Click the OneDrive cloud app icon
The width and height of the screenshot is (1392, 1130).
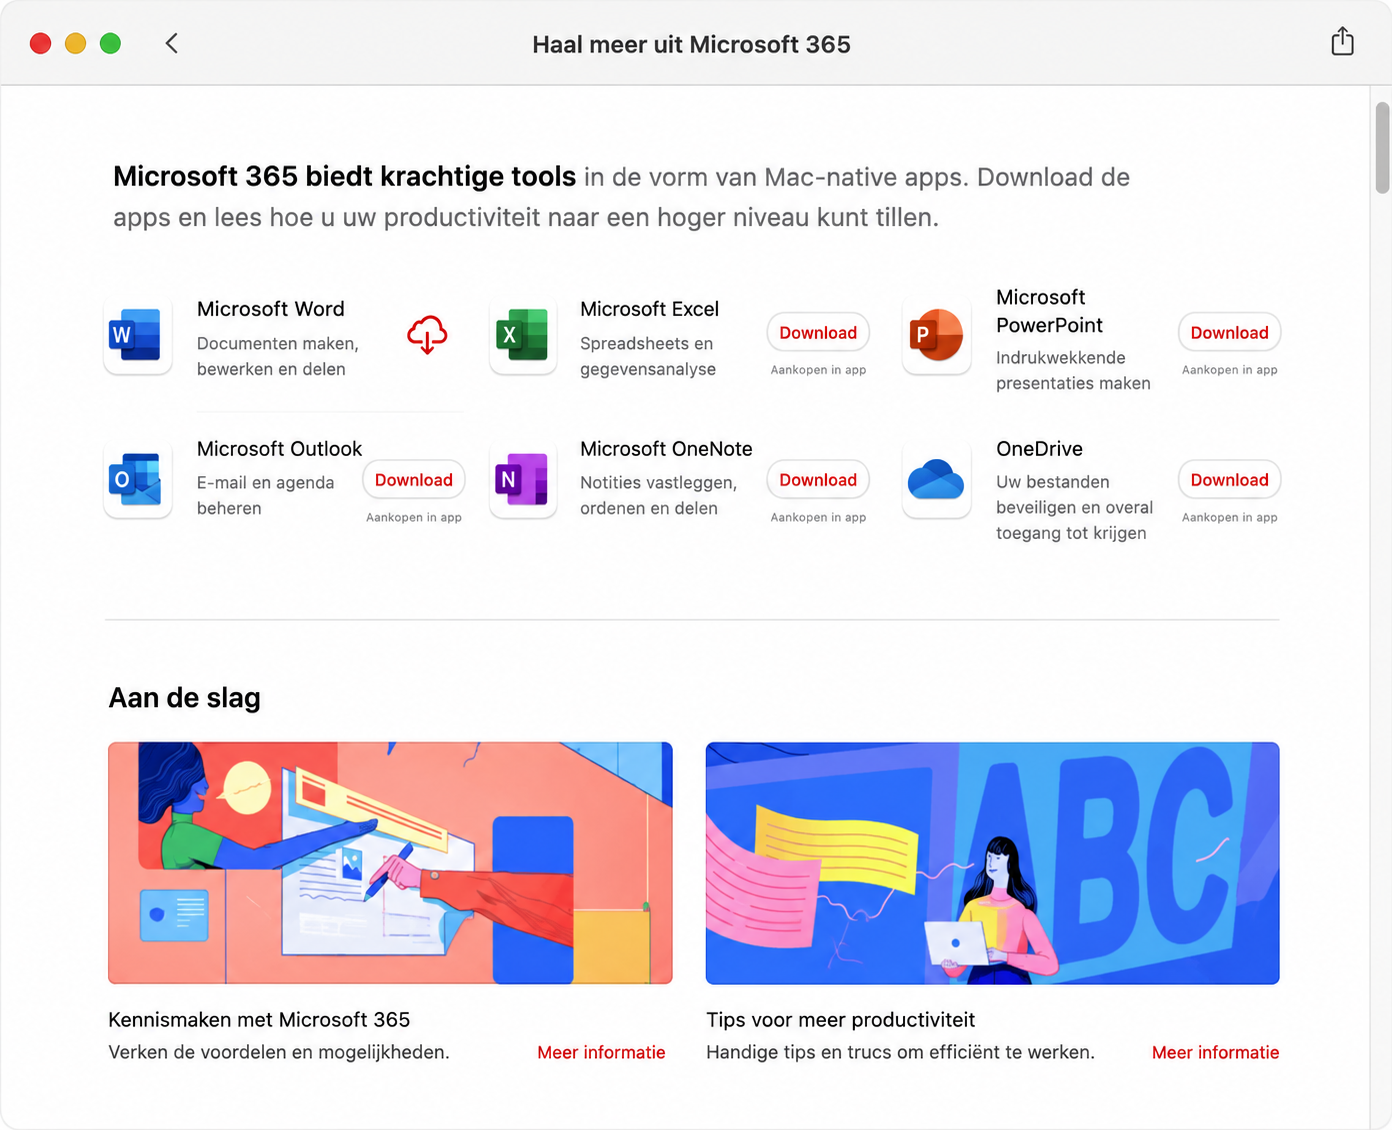pyautogui.click(x=936, y=480)
